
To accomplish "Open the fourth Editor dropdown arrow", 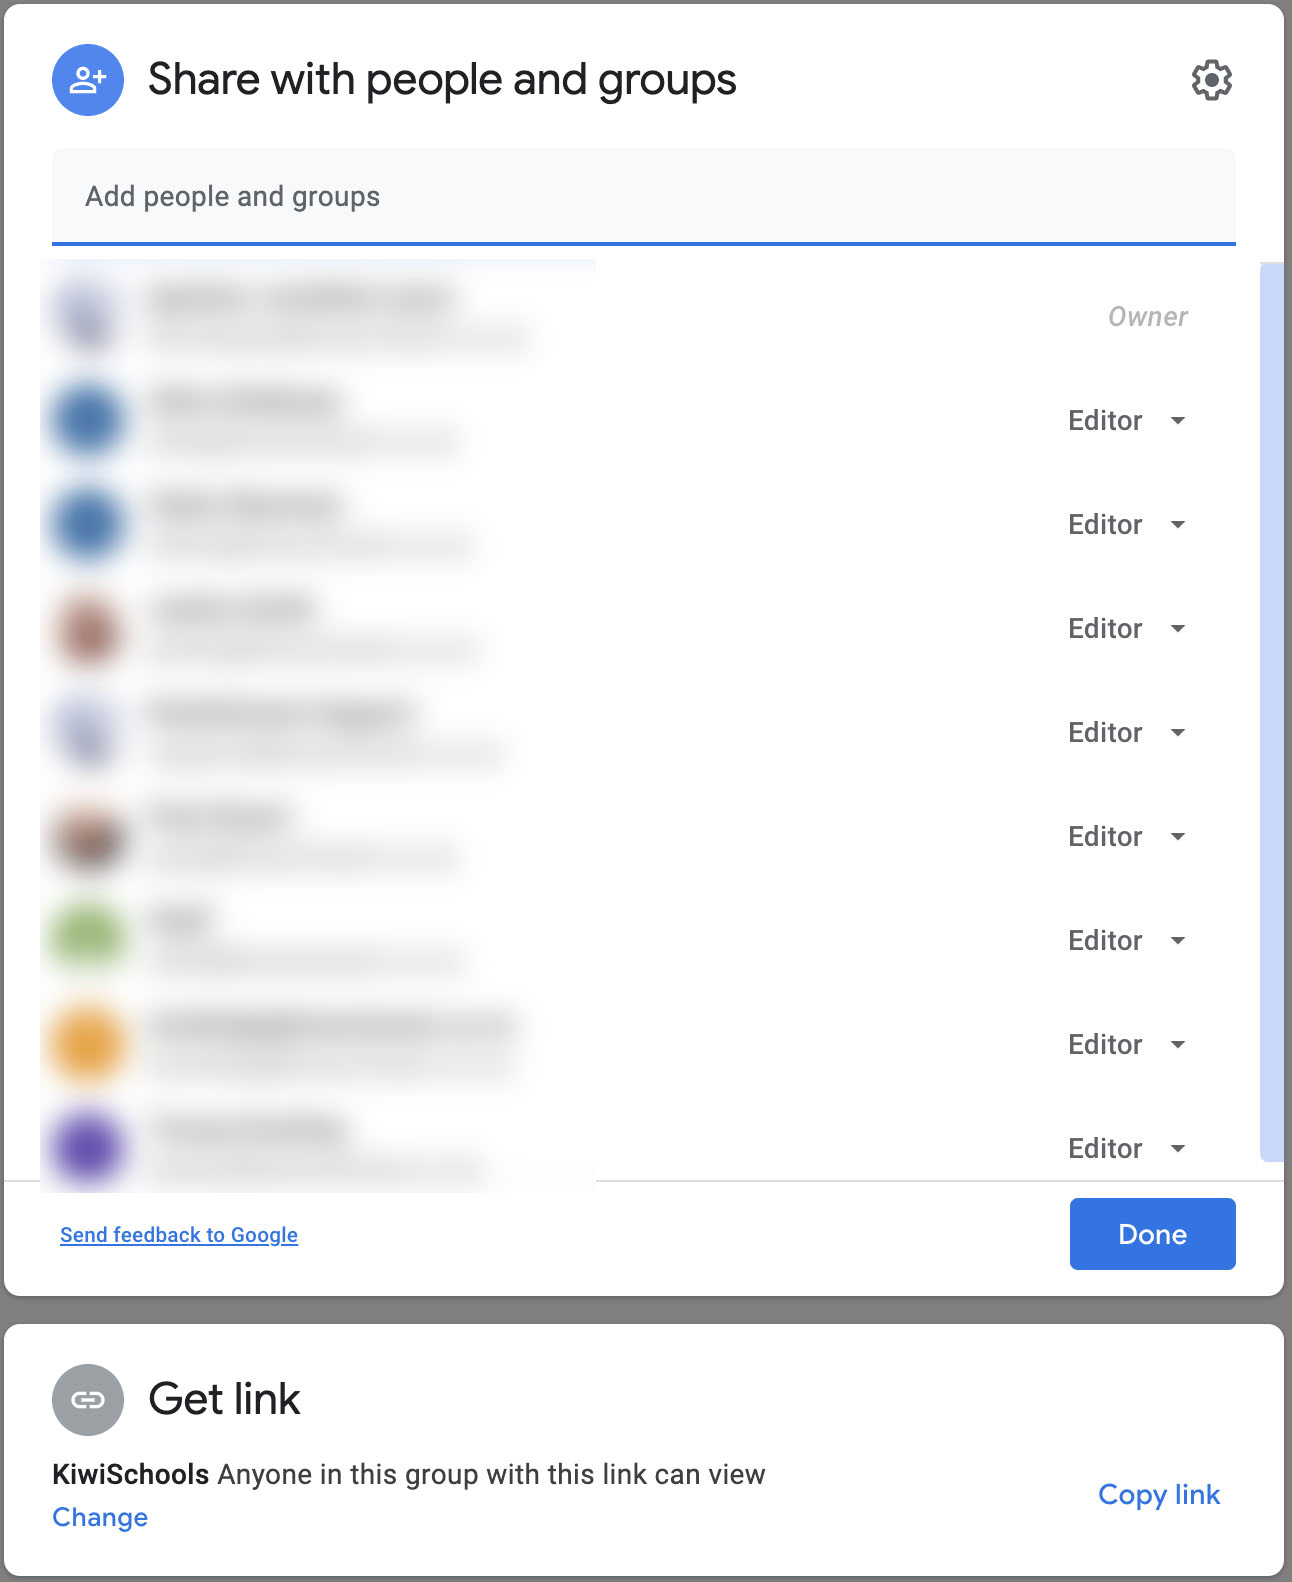I will click(1179, 732).
